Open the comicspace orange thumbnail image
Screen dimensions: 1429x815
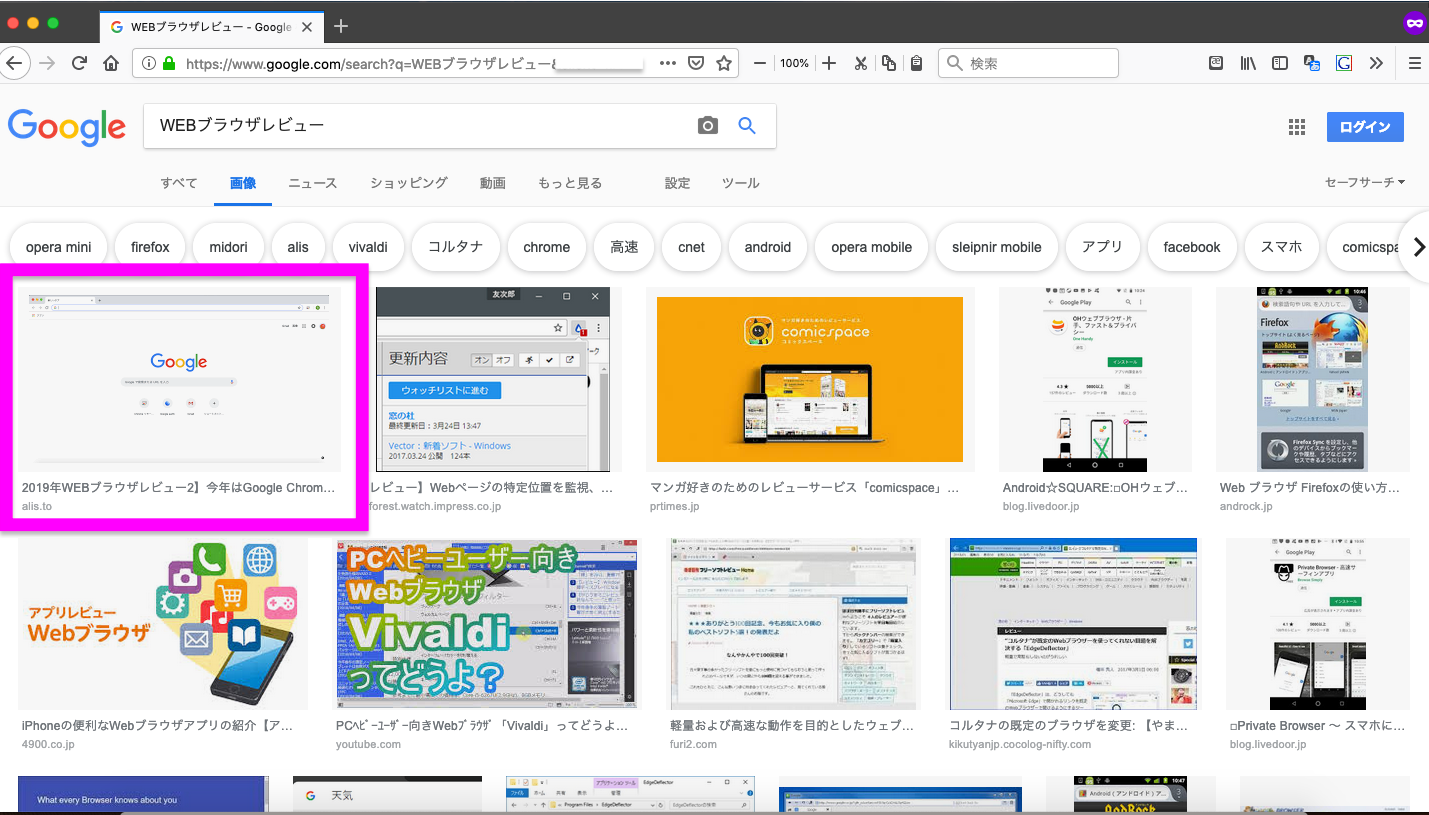click(809, 379)
